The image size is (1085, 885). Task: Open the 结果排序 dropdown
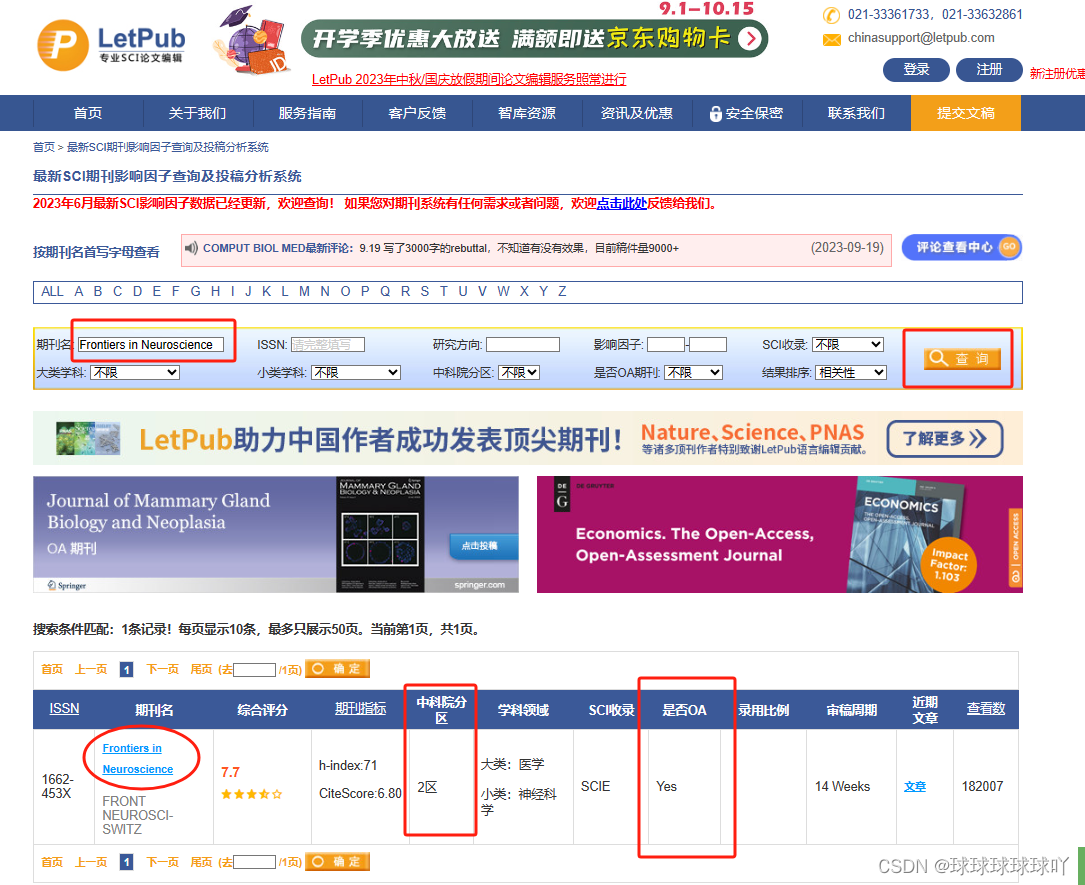click(850, 372)
